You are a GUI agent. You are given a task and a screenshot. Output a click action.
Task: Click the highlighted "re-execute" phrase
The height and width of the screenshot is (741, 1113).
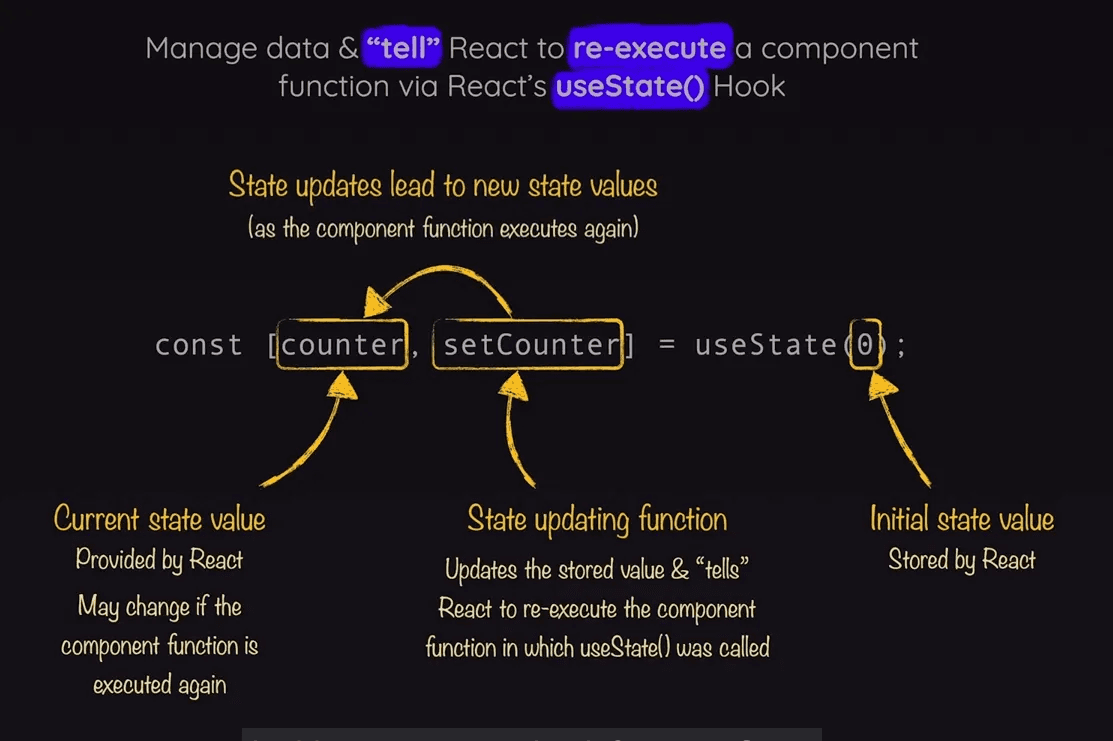tap(651, 48)
